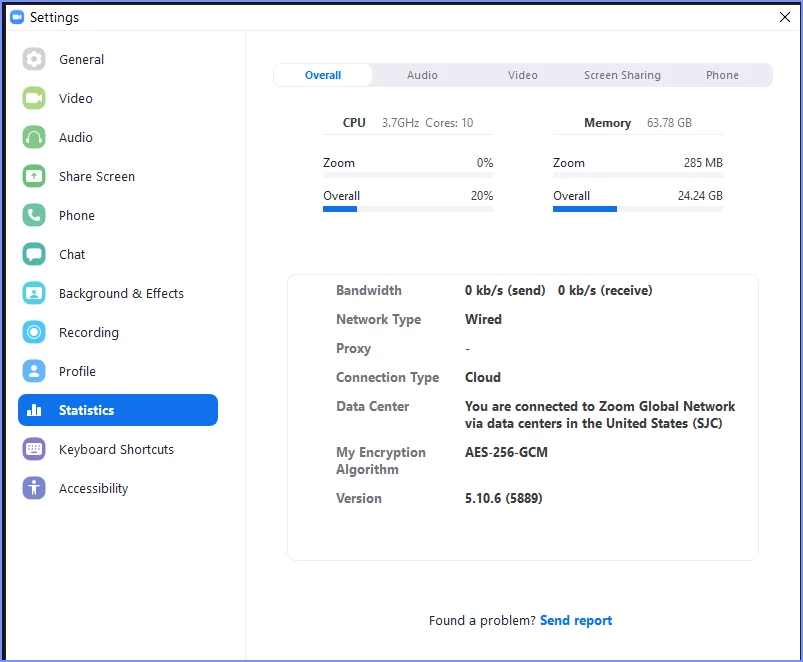Go to Share Screen settings label
The image size is (803, 662).
(97, 176)
